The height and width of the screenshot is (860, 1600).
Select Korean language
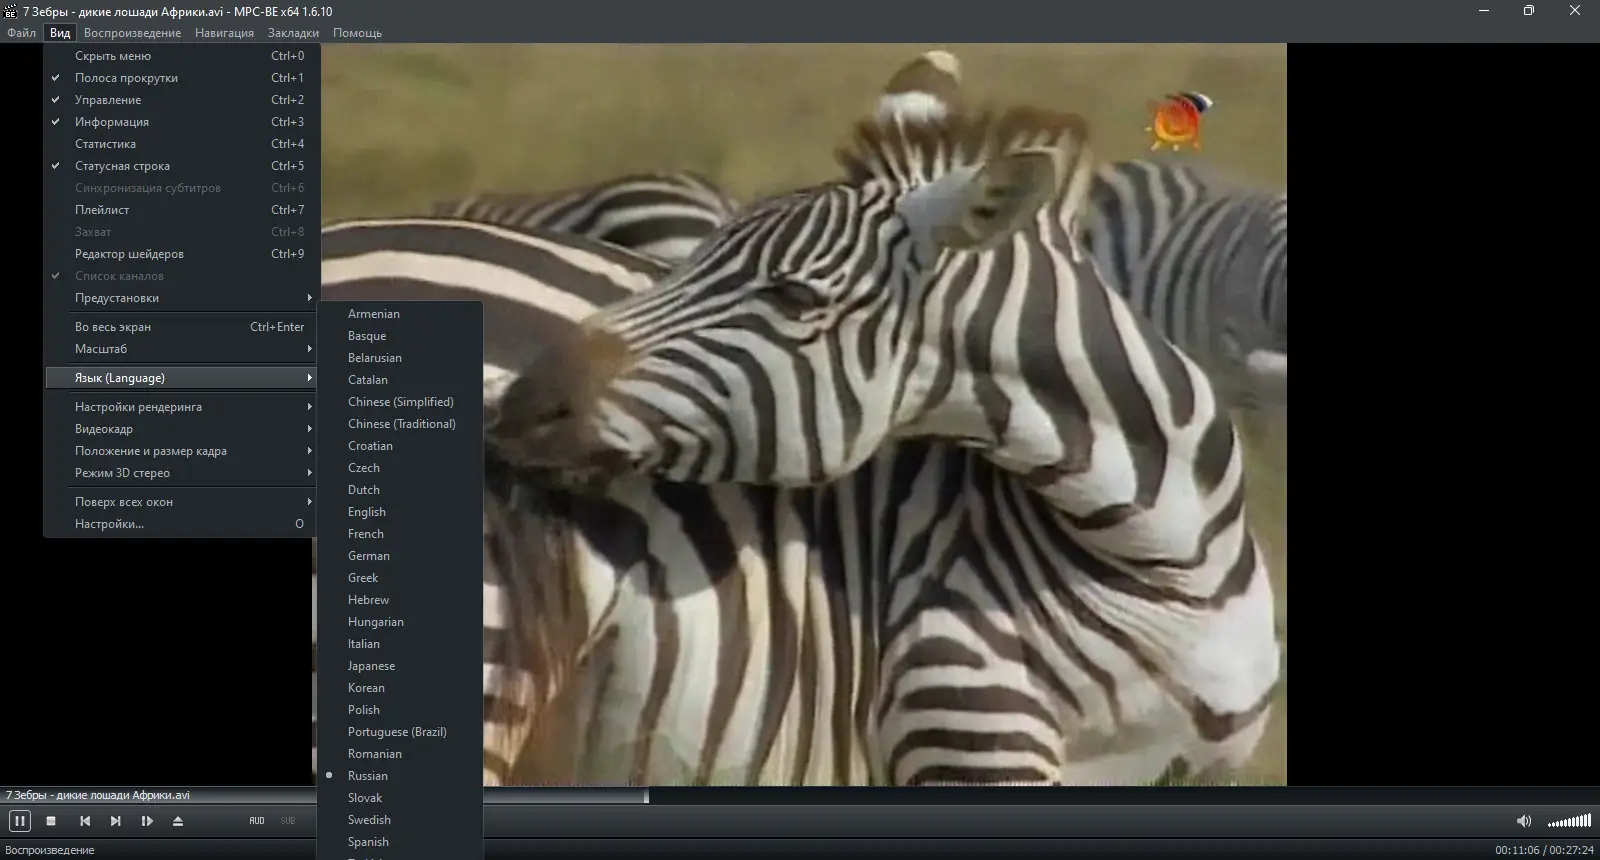tap(400, 688)
